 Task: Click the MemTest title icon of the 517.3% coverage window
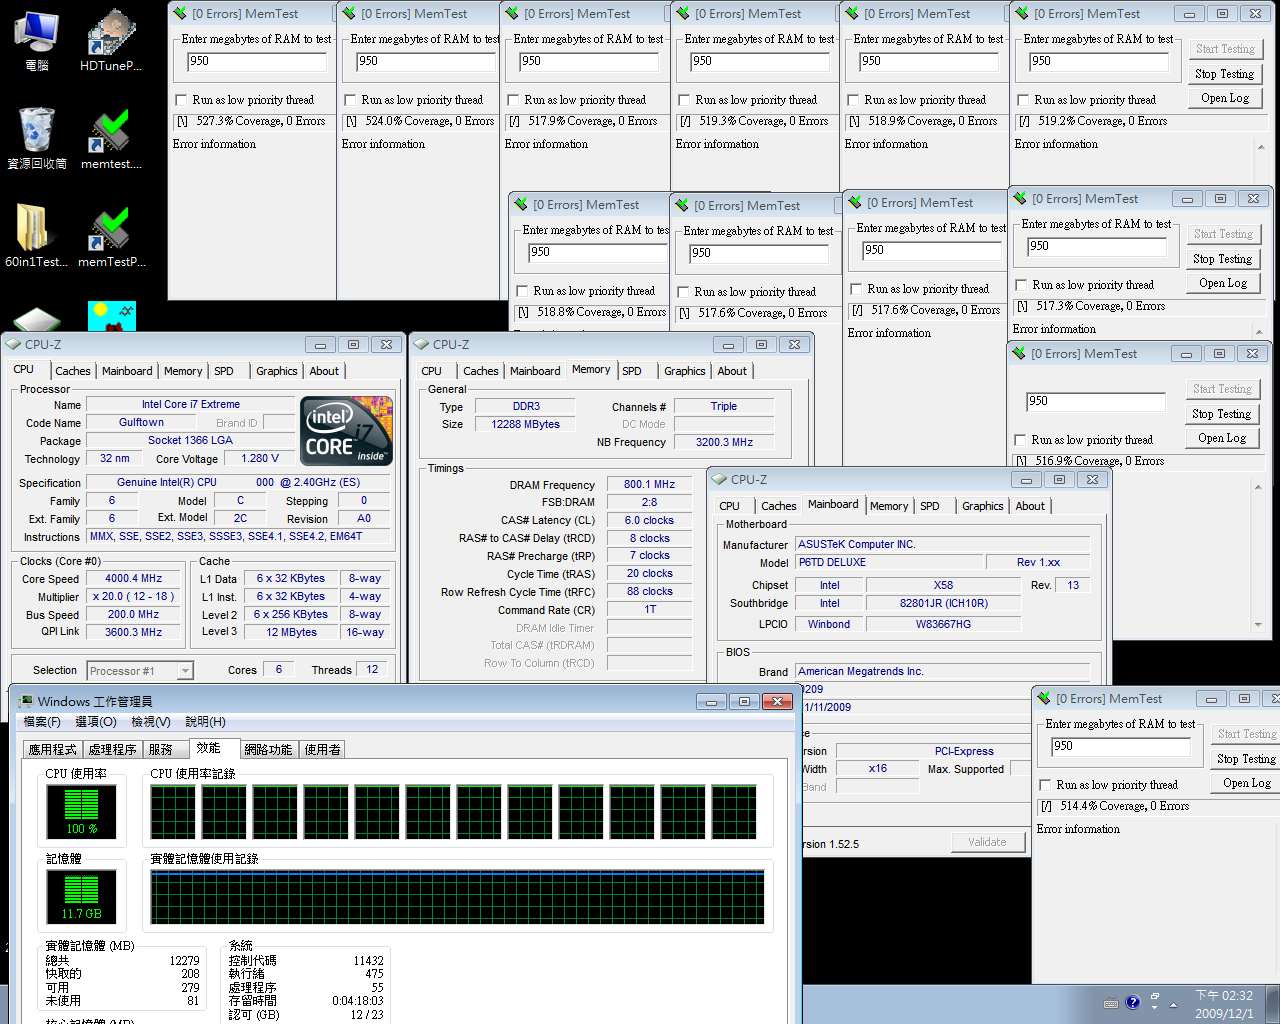point(1019,198)
